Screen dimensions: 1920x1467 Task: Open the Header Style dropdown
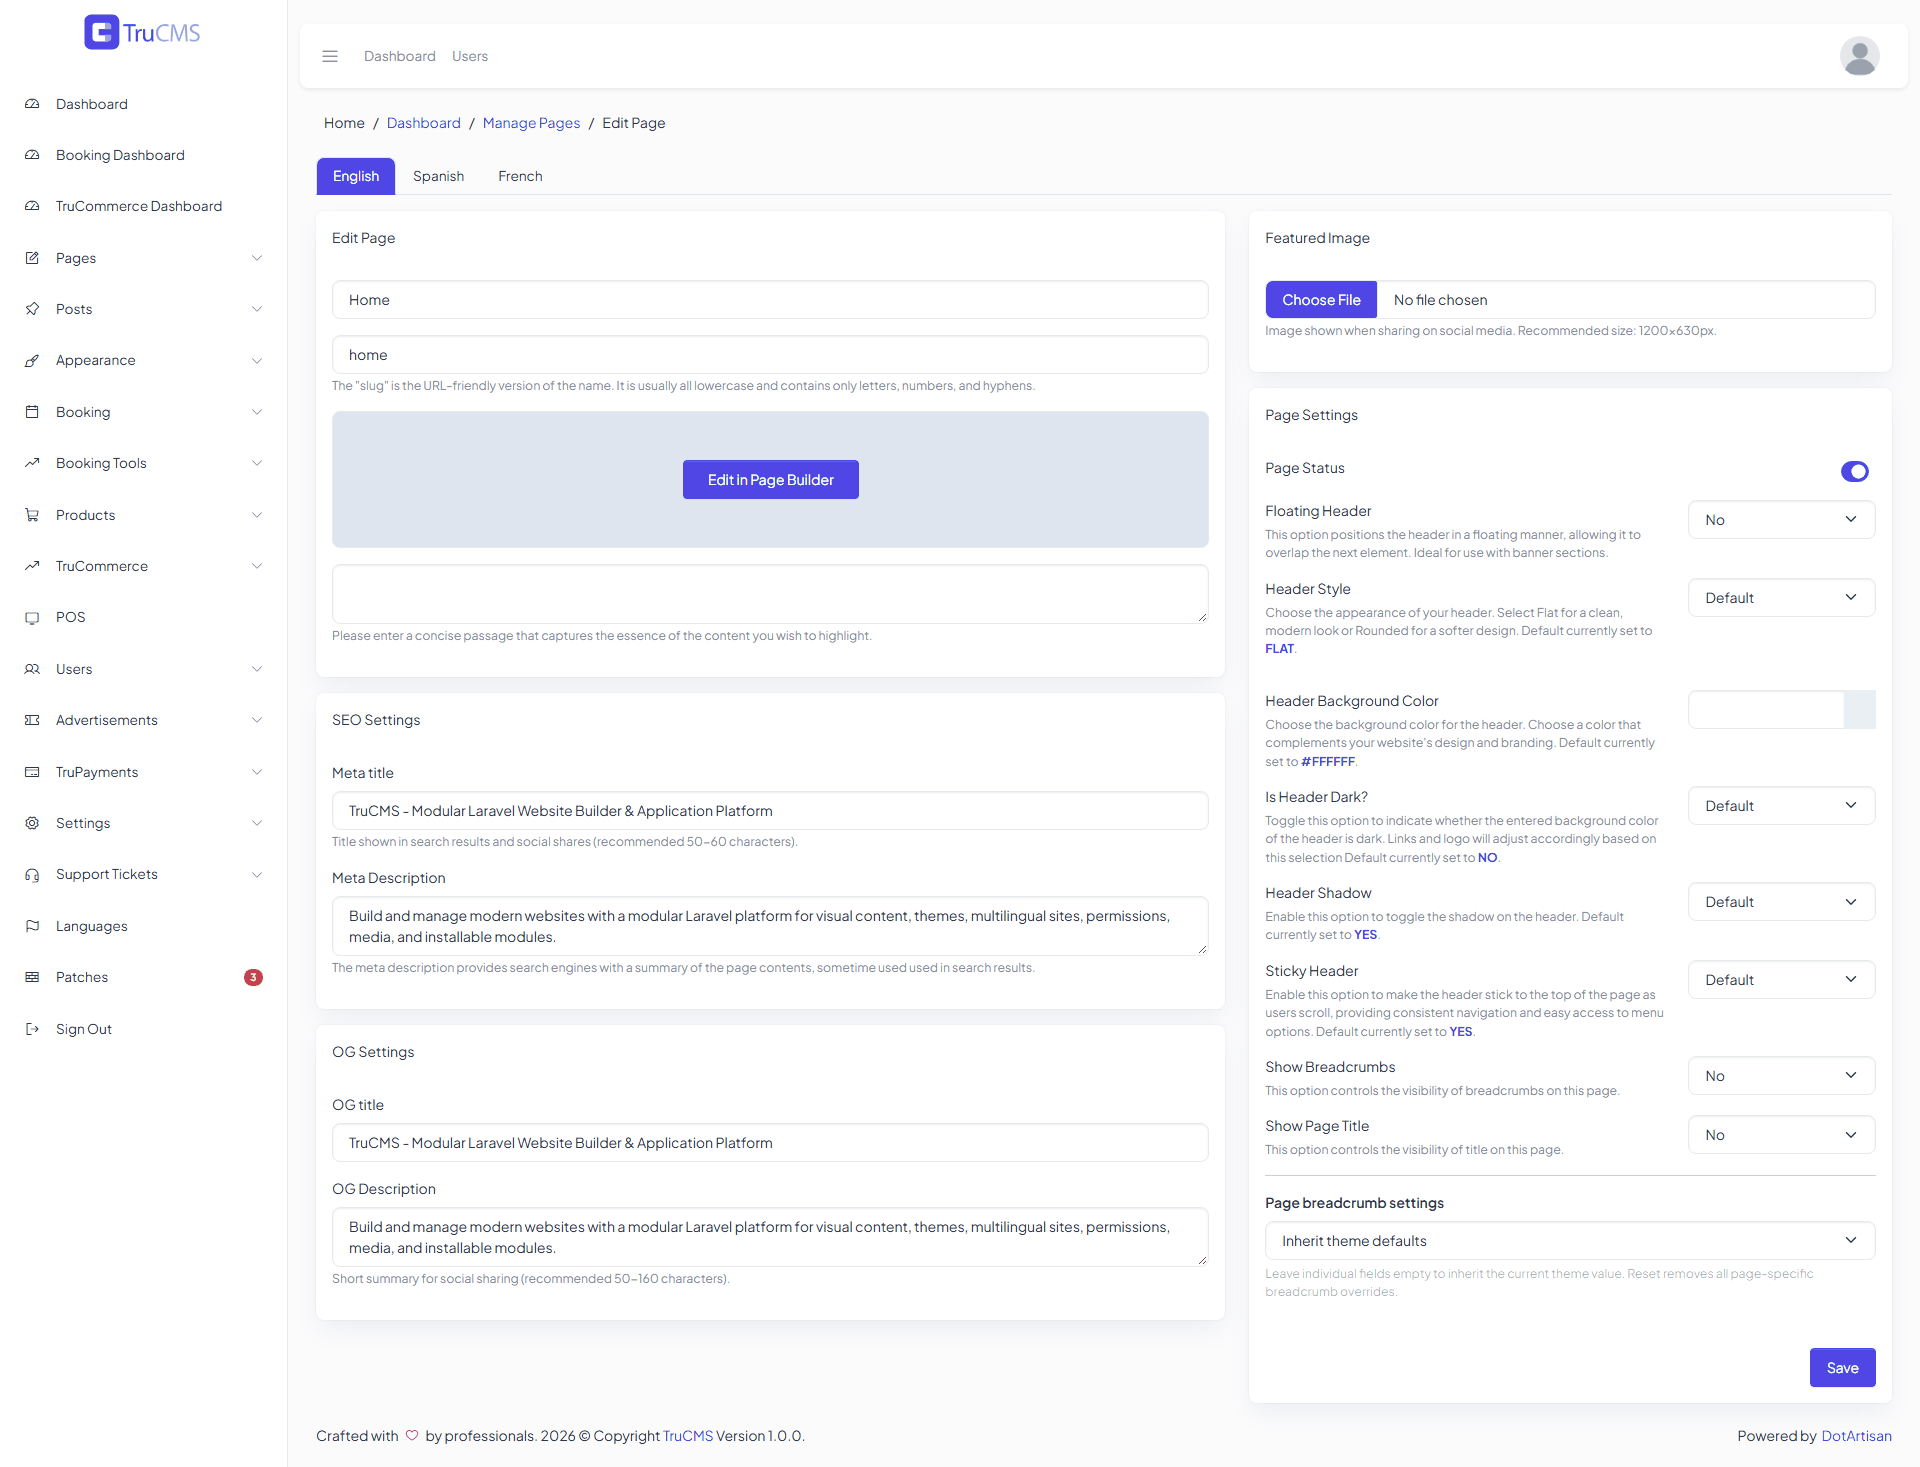coord(1781,598)
